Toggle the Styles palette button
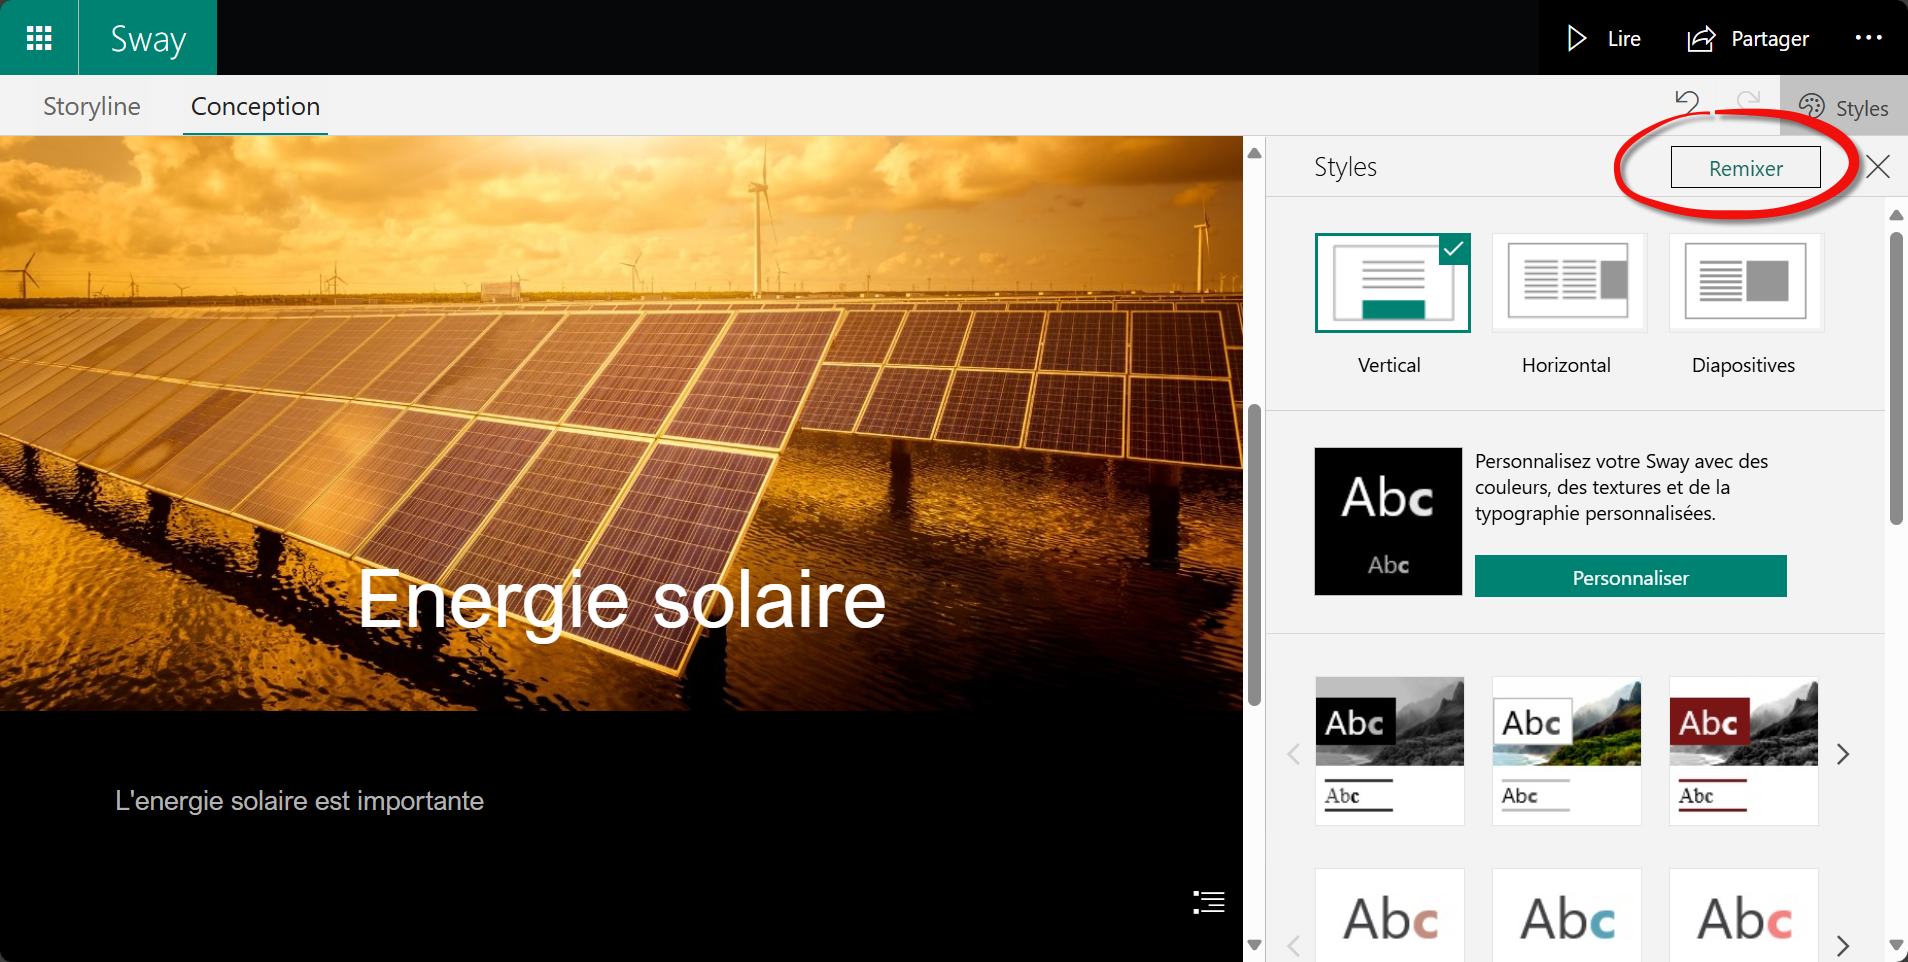1908x962 pixels. click(1843, 107)
